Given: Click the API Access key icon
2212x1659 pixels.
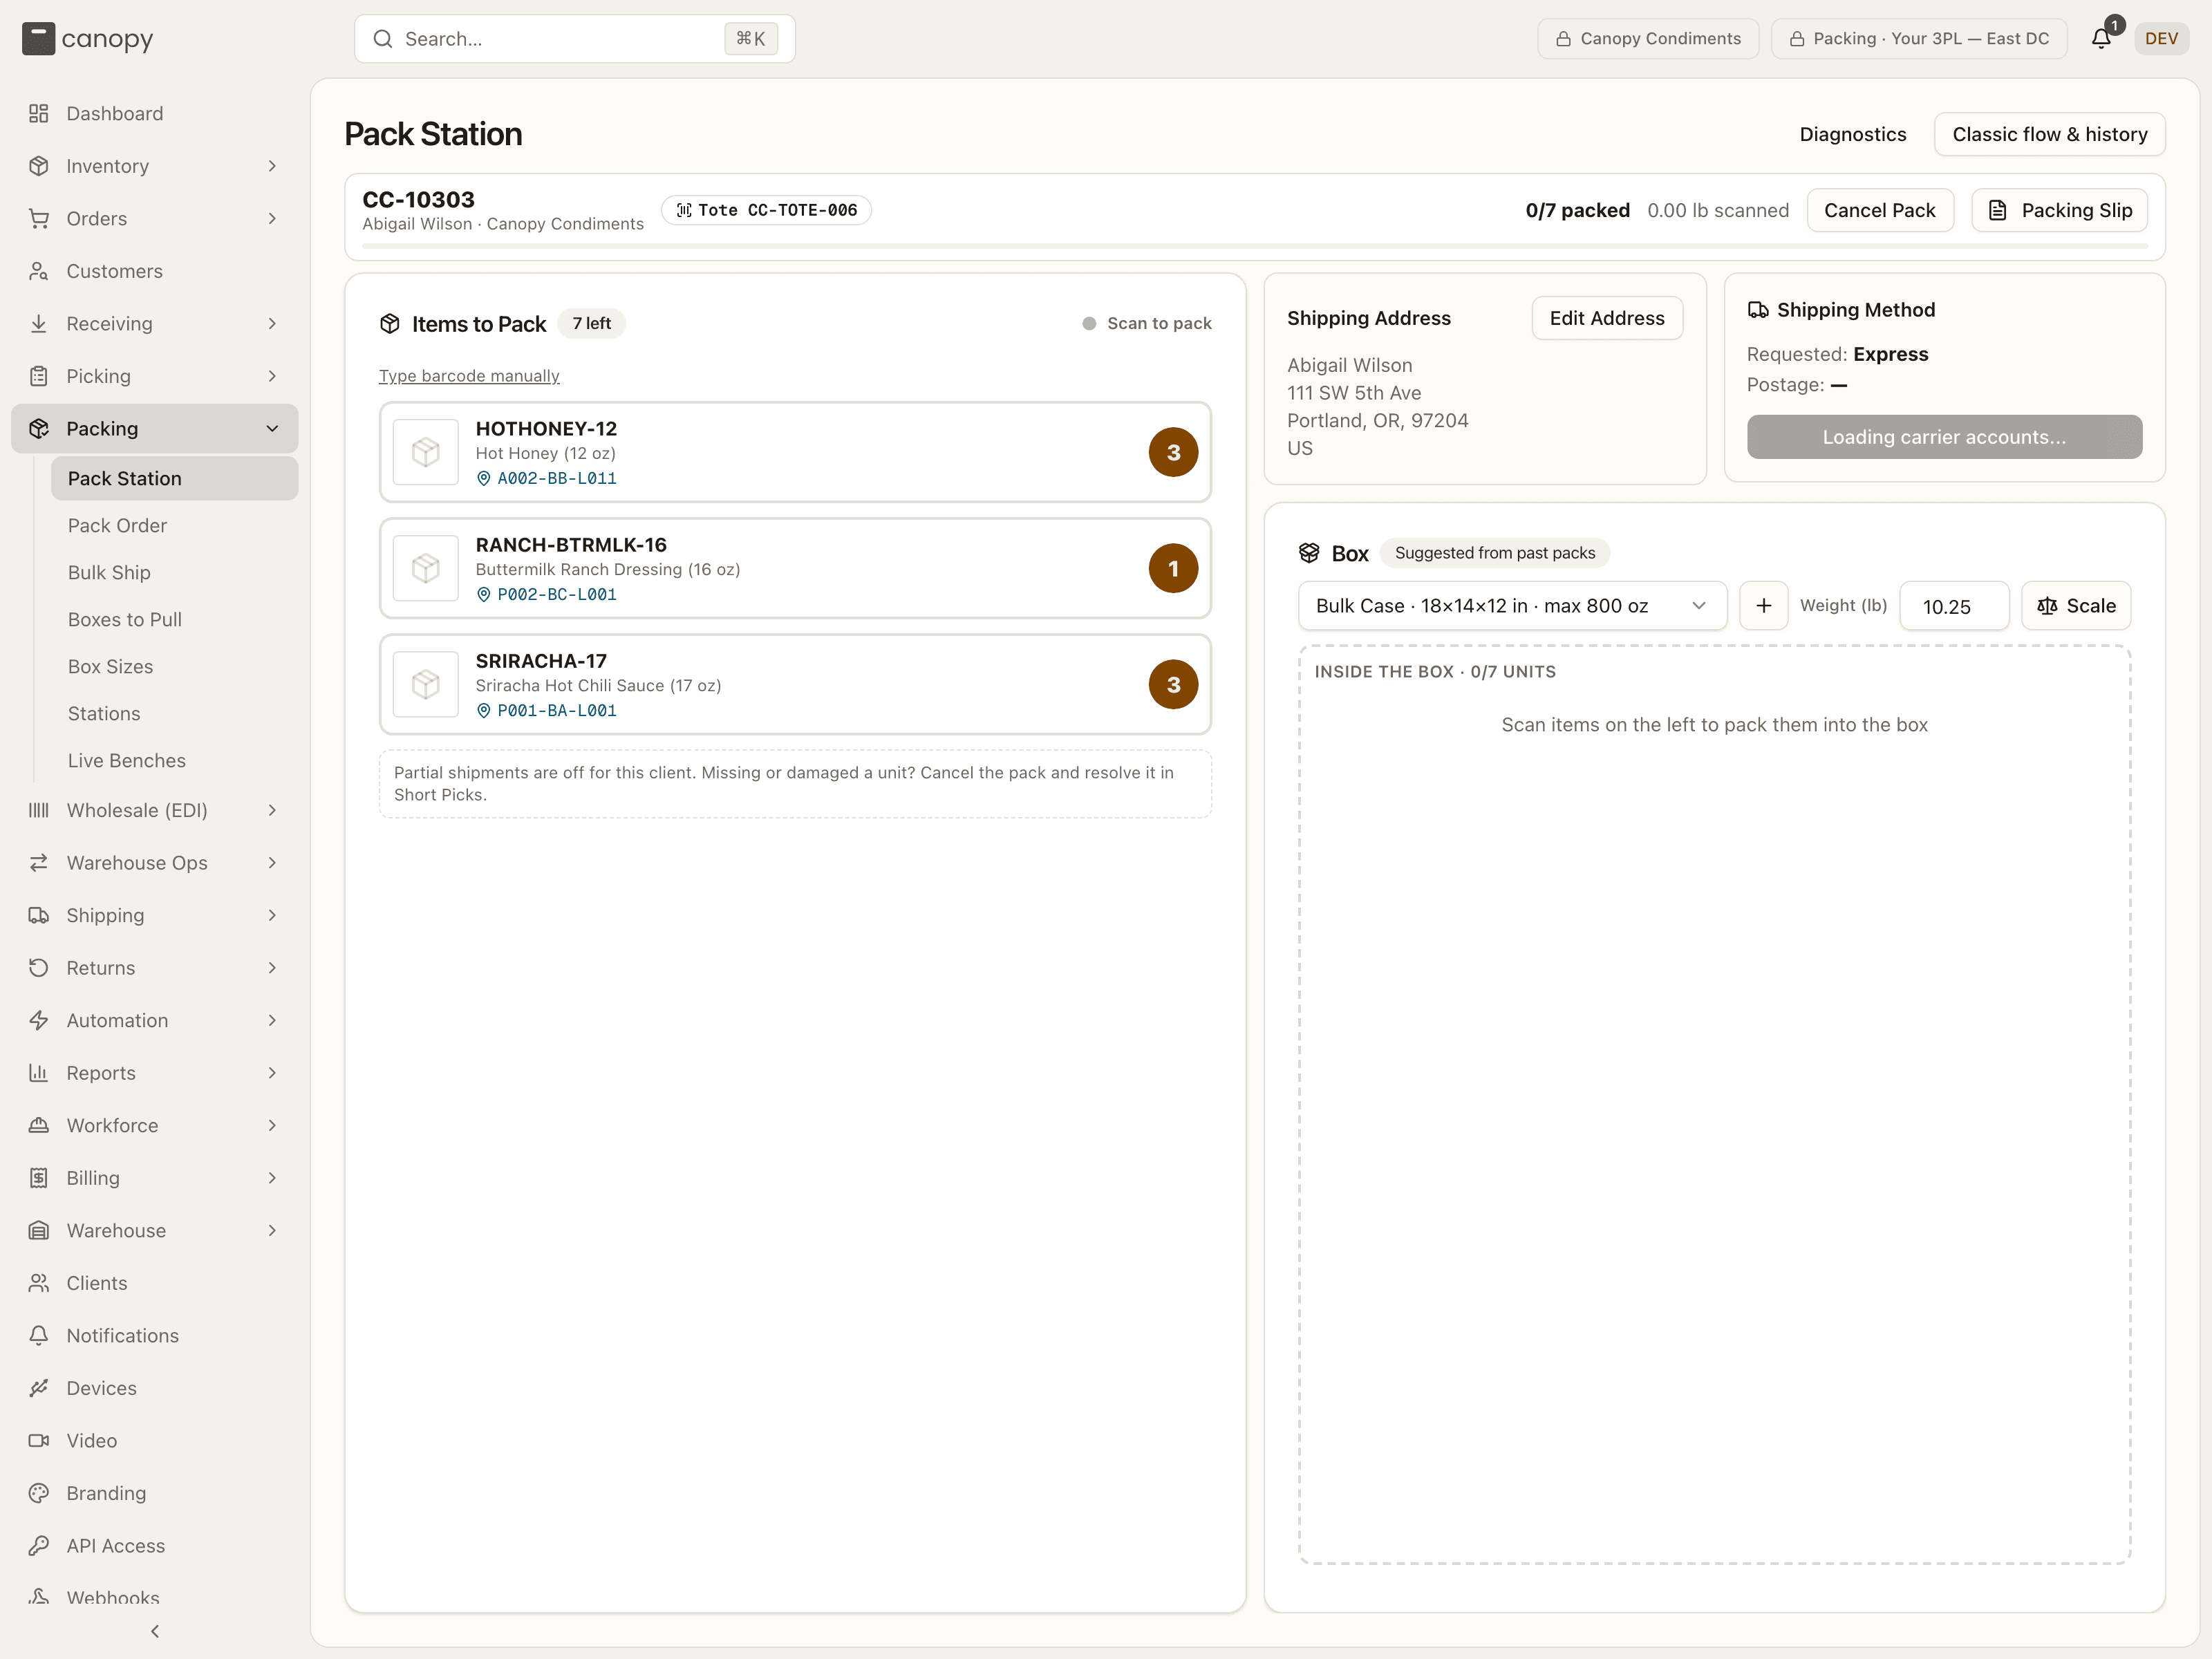Looking at the screenshot, I should click(39, 1545).
